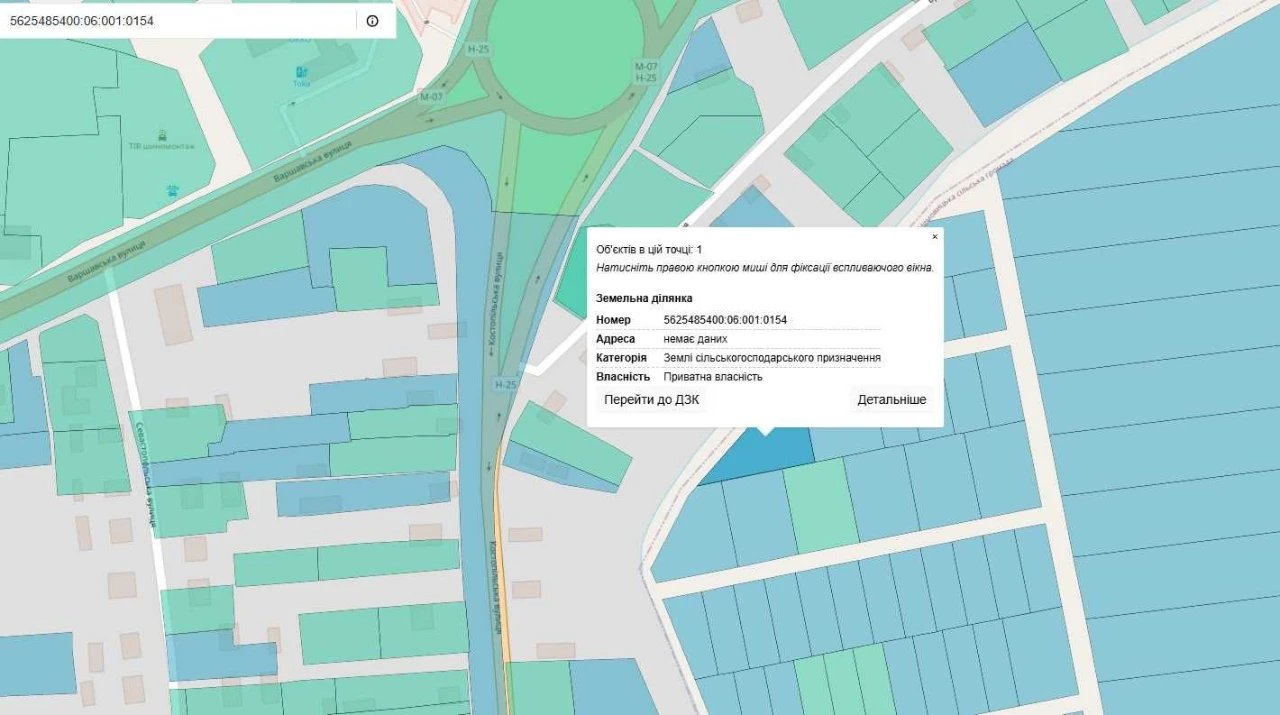Select the car wash marker below ТІР шиномонтаж

173,188
